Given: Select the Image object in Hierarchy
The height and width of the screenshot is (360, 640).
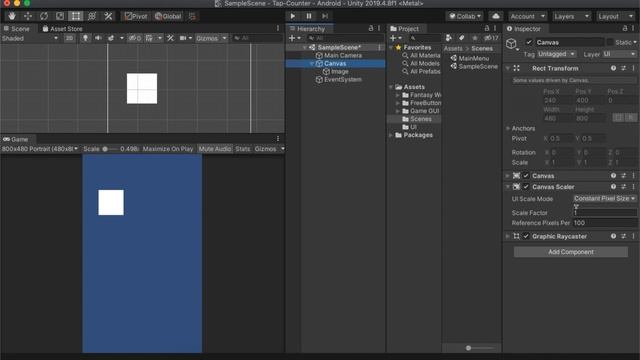Looking at the screenshot, I should (340, 72).
